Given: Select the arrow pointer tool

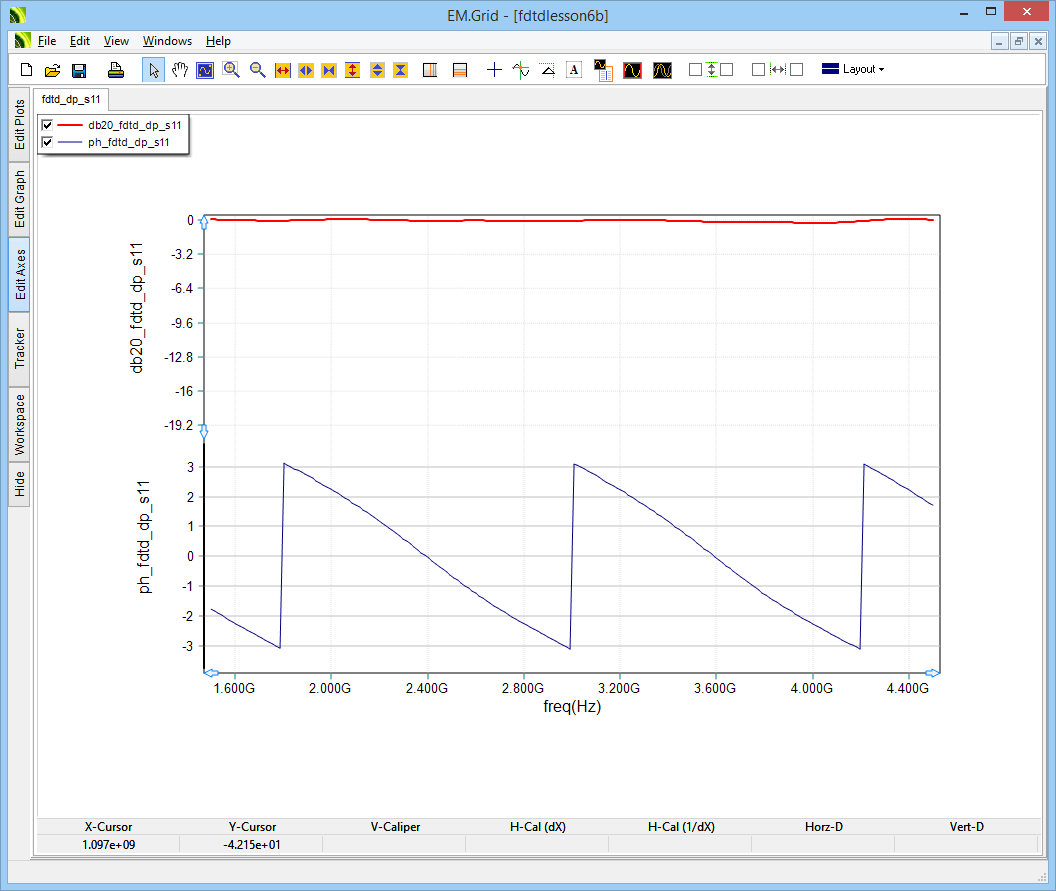Looking at the screenshot, I should (x=154, y=70).
